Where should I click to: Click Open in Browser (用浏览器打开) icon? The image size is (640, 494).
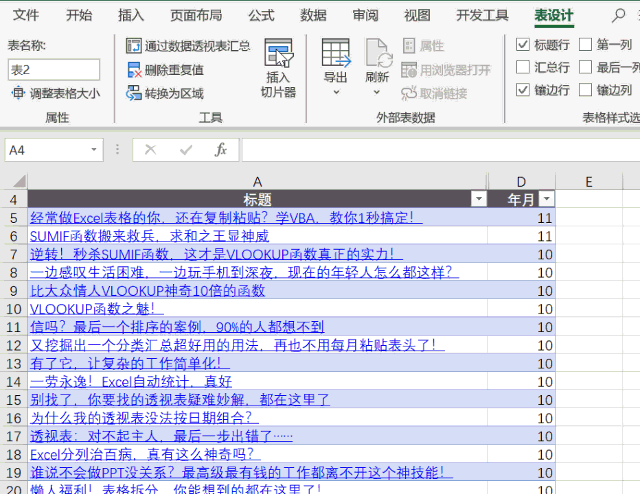click(409, 70)
